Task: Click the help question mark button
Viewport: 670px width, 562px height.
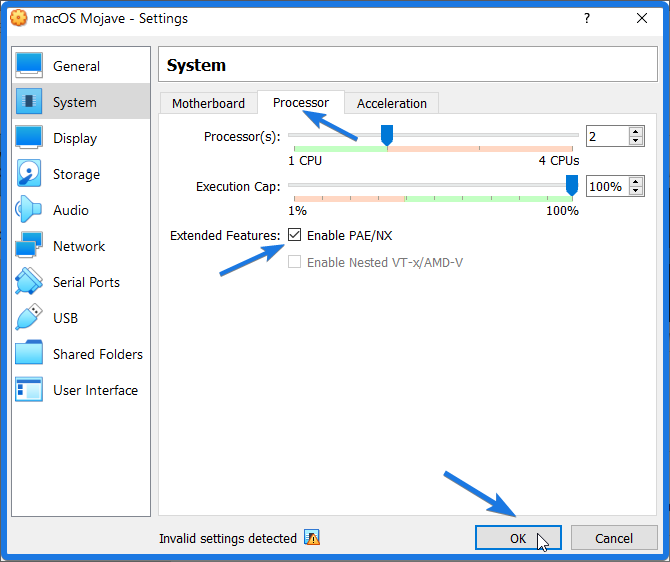Action: 587,18
